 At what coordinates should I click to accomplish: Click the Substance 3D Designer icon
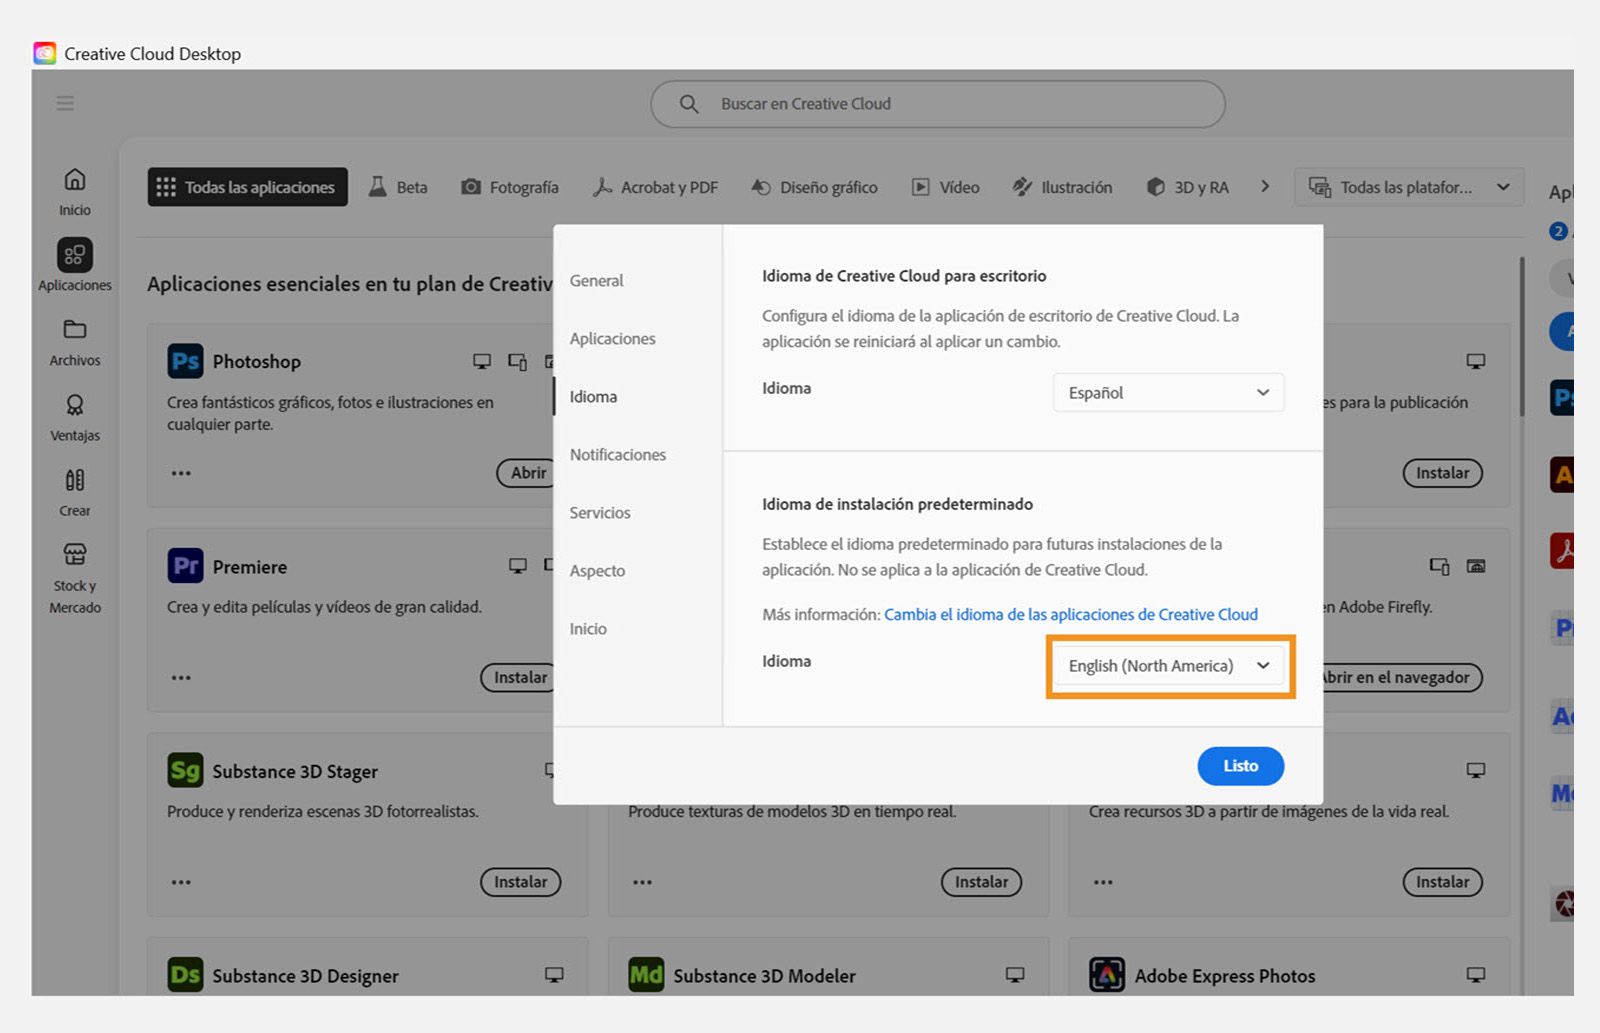click(x=185, y=975)
